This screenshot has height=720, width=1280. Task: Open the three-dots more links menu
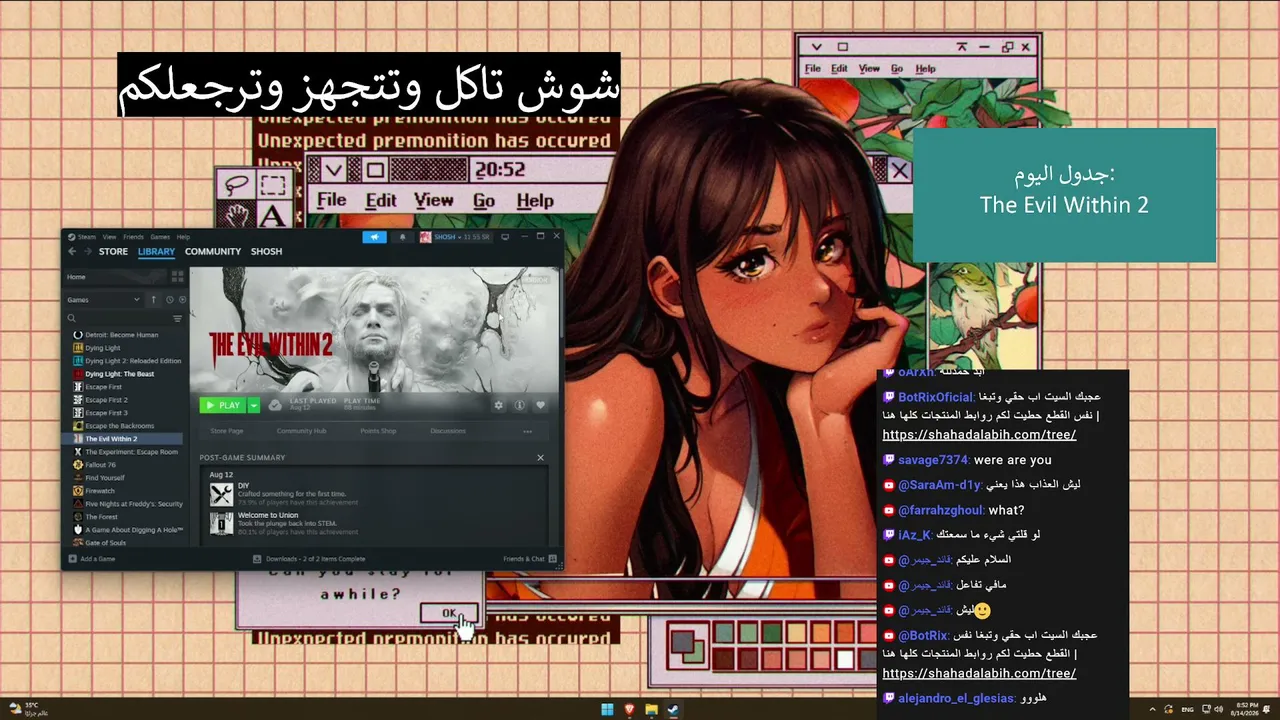[527, 431]
